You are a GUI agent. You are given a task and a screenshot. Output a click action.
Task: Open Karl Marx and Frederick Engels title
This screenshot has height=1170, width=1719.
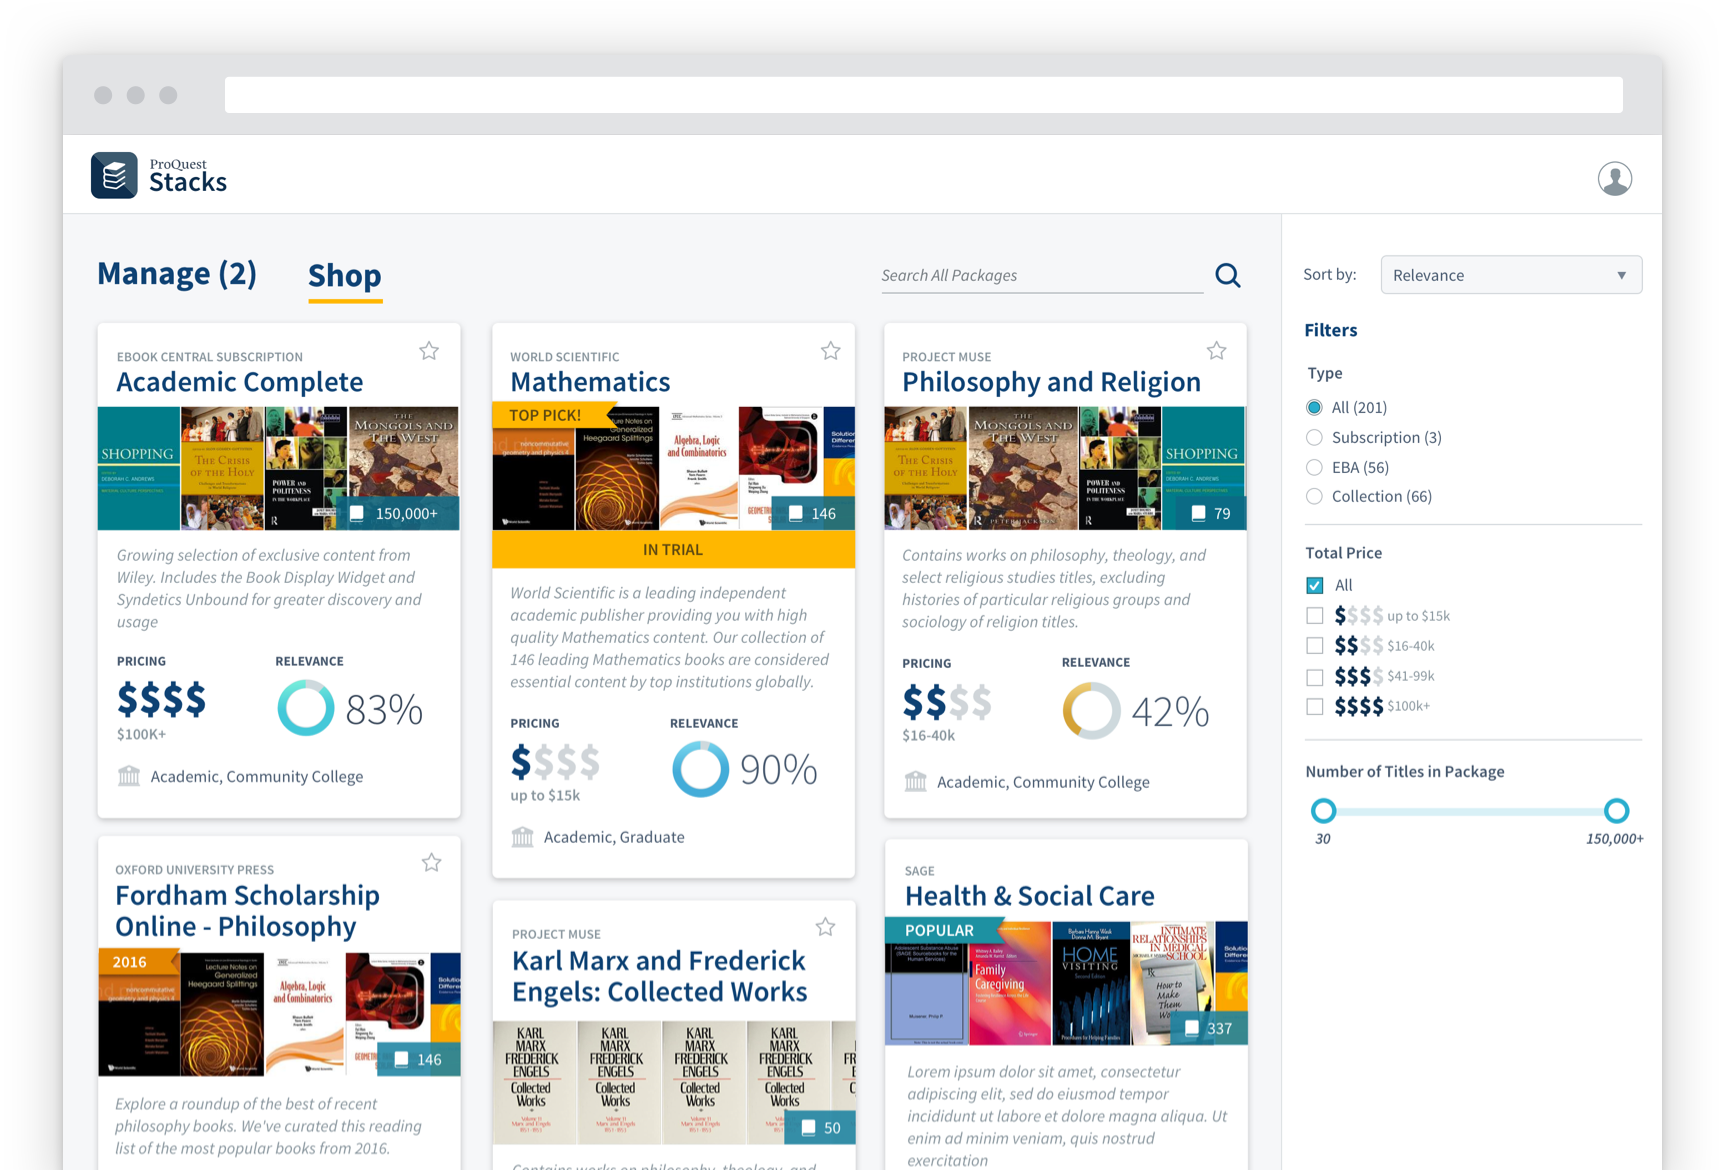coord(659,975)
